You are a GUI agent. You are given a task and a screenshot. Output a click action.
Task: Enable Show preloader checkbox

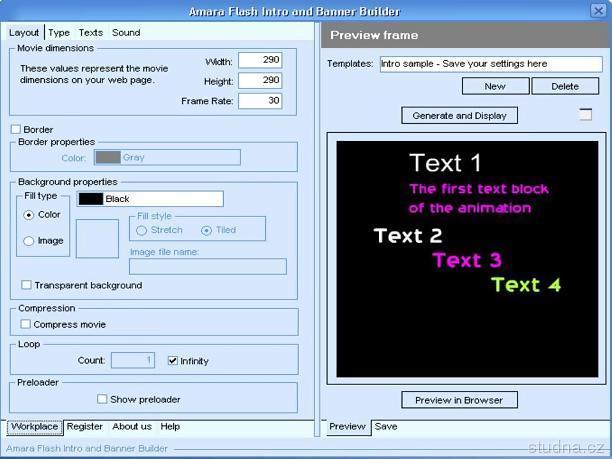tap(102, 399)
